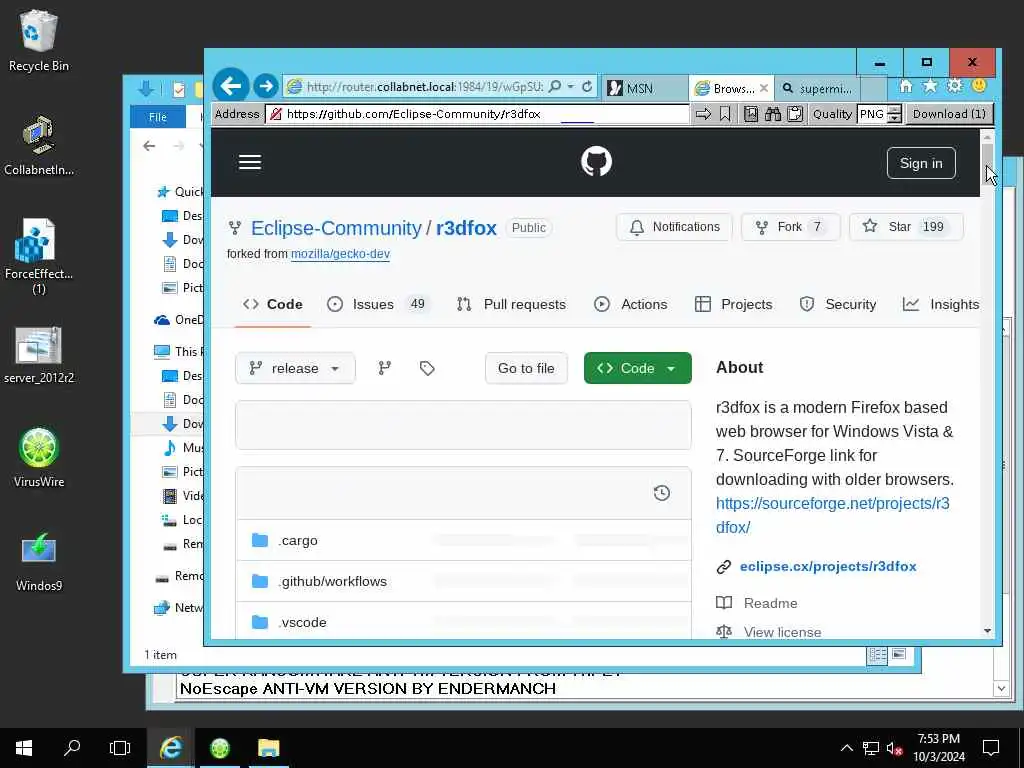Open the Windows Start button
This screenshot has width=1024, height=768.
(x=24, y=748)
